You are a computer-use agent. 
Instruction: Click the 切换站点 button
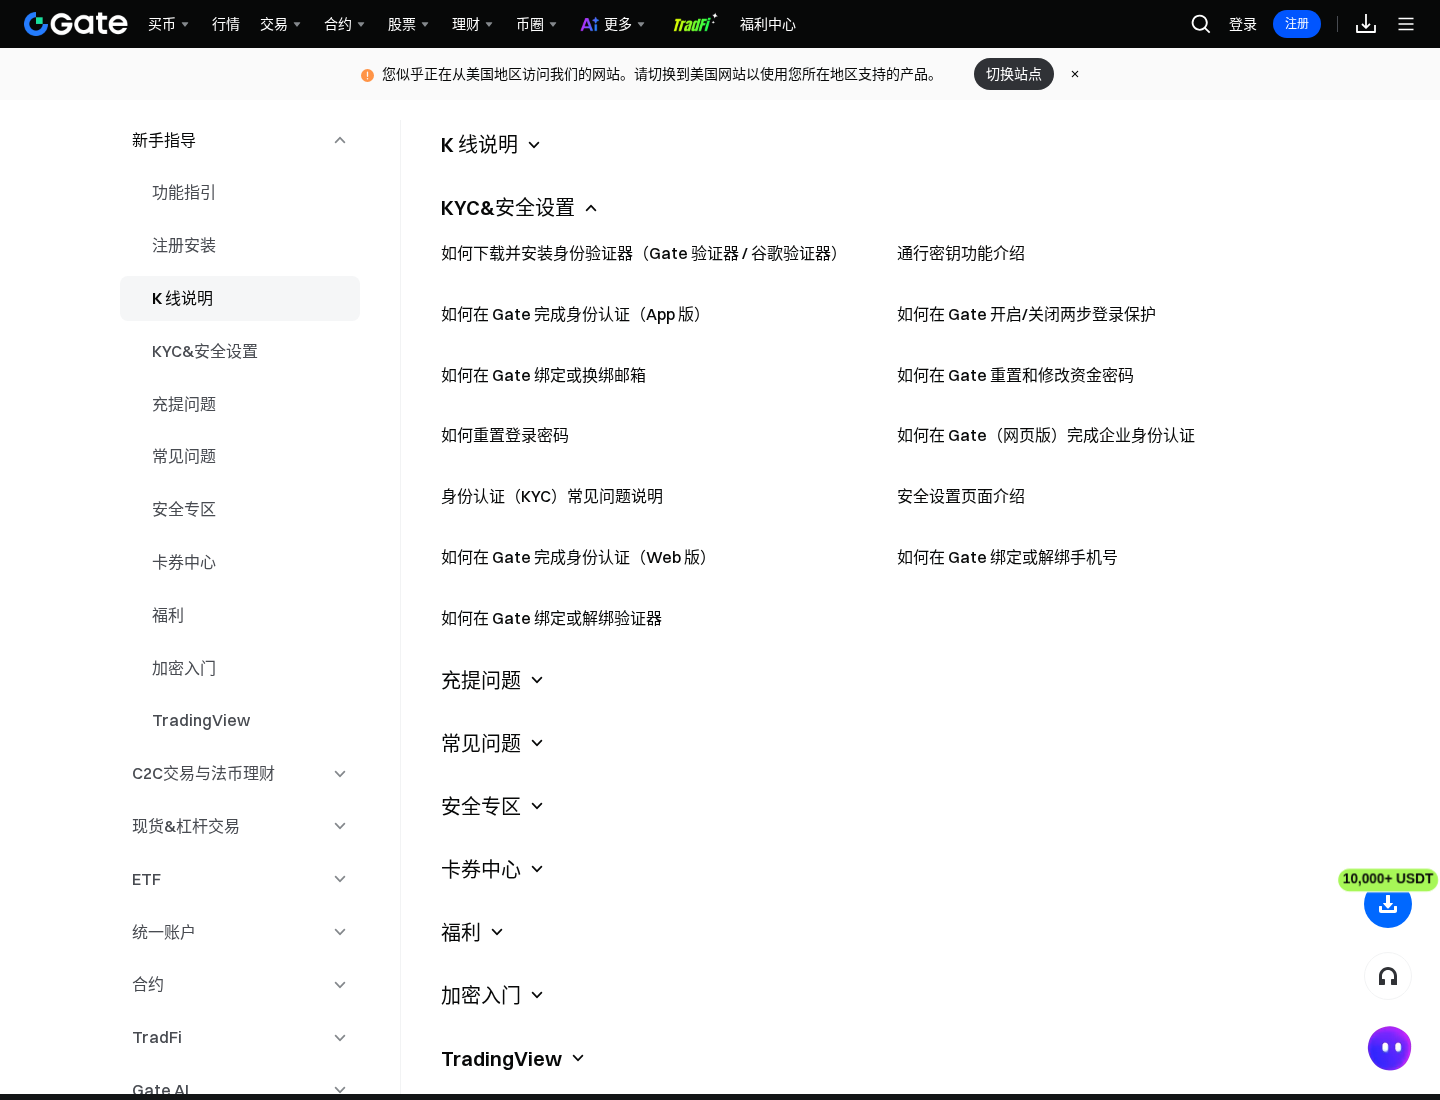1014,74
